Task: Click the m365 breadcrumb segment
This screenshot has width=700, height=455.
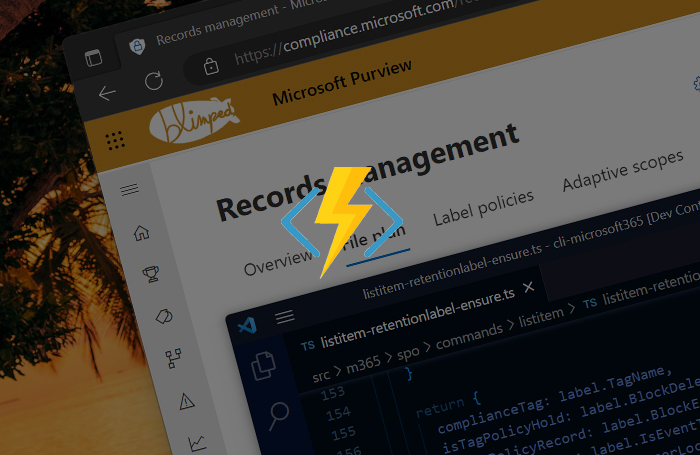Action: [363, 363]
